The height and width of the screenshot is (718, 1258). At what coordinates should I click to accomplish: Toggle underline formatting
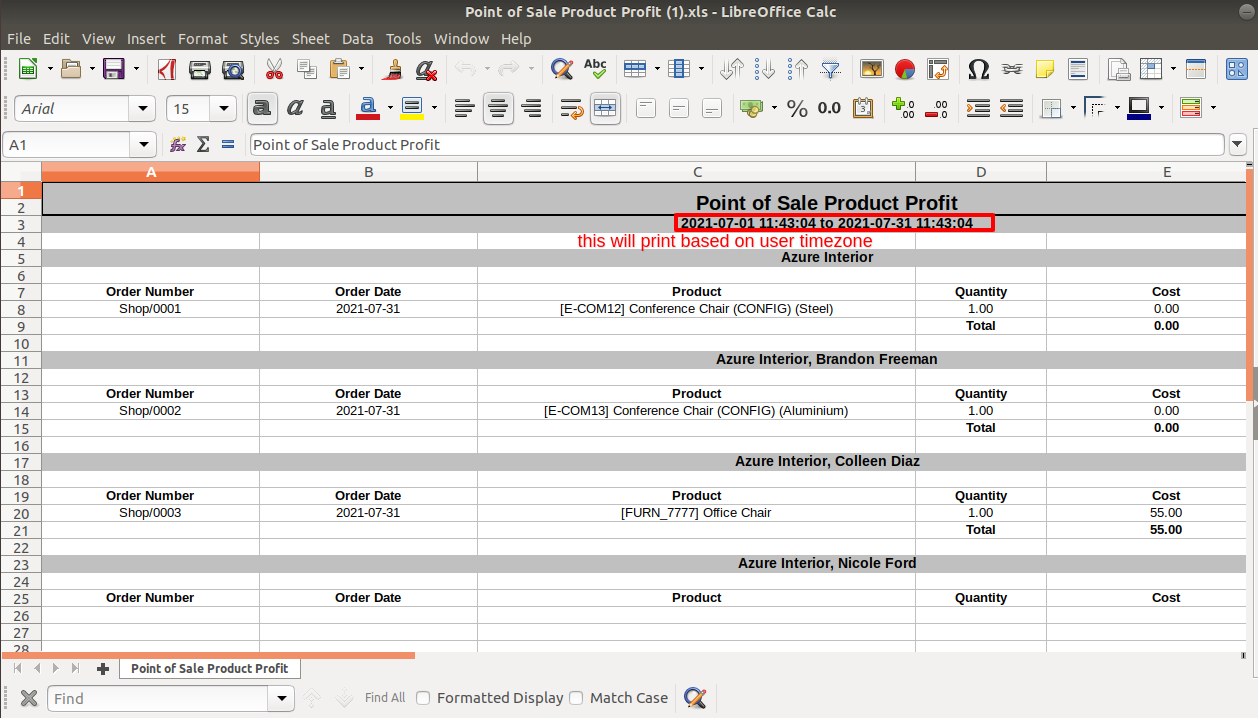[x=327, y=108]
